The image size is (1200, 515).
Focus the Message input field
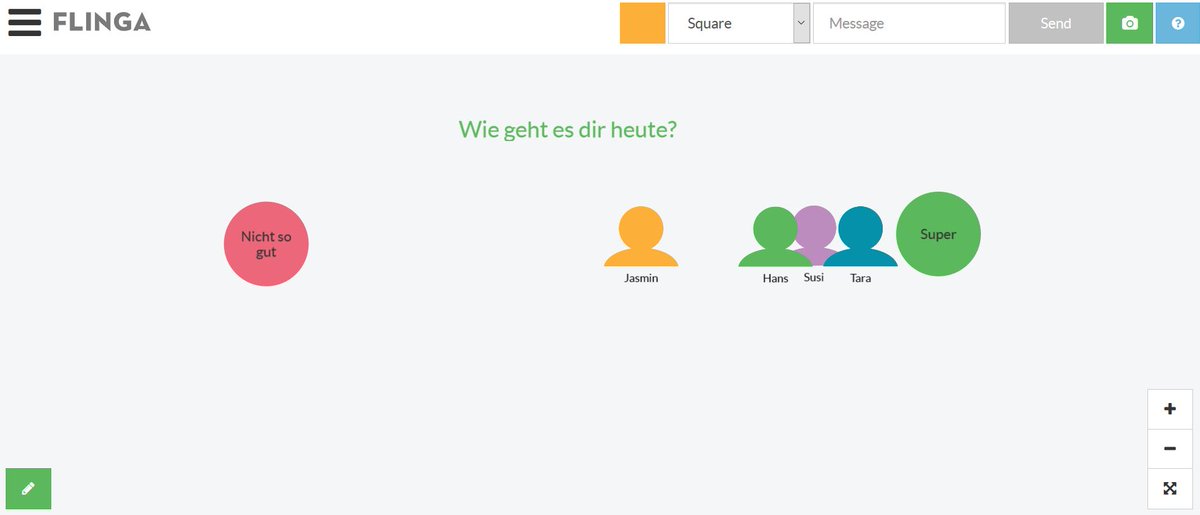point(909,23)
